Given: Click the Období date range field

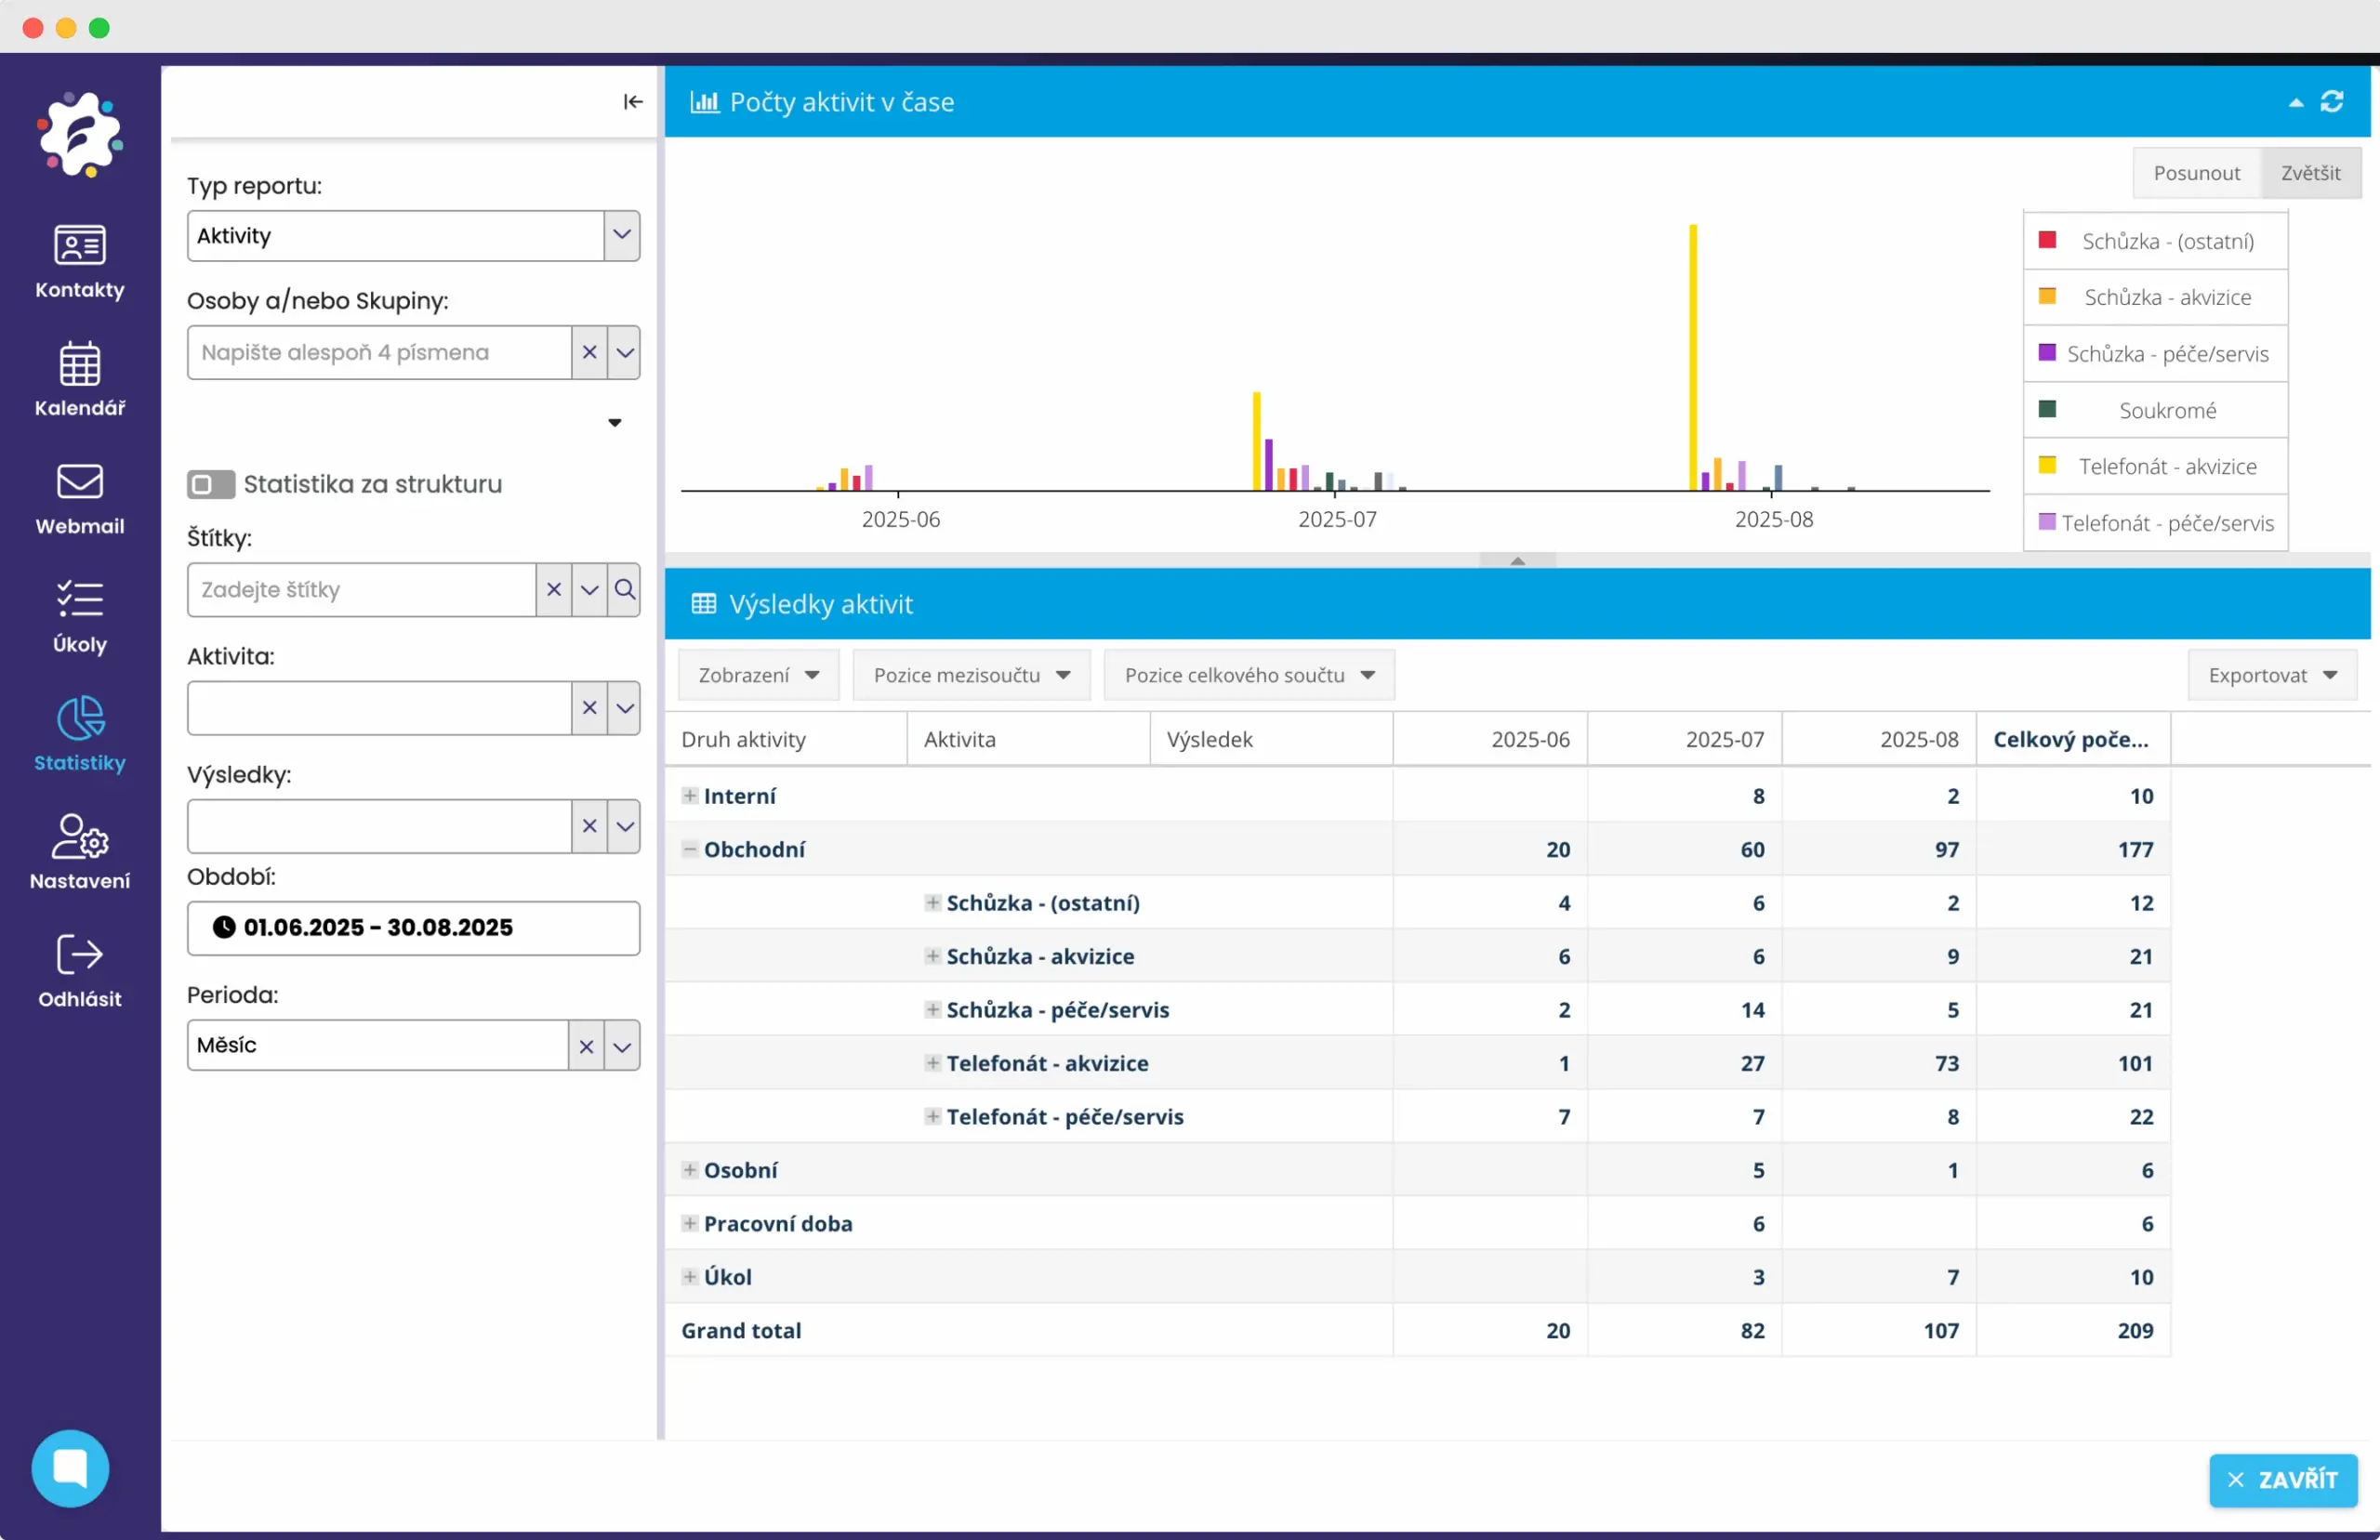Looking at the screenshot, I should coord(413,928).
